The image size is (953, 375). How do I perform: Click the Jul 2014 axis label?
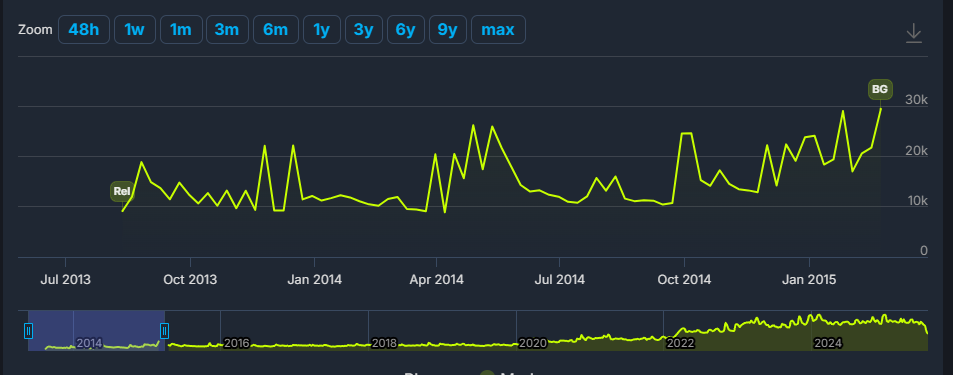[x=559, y=280]
